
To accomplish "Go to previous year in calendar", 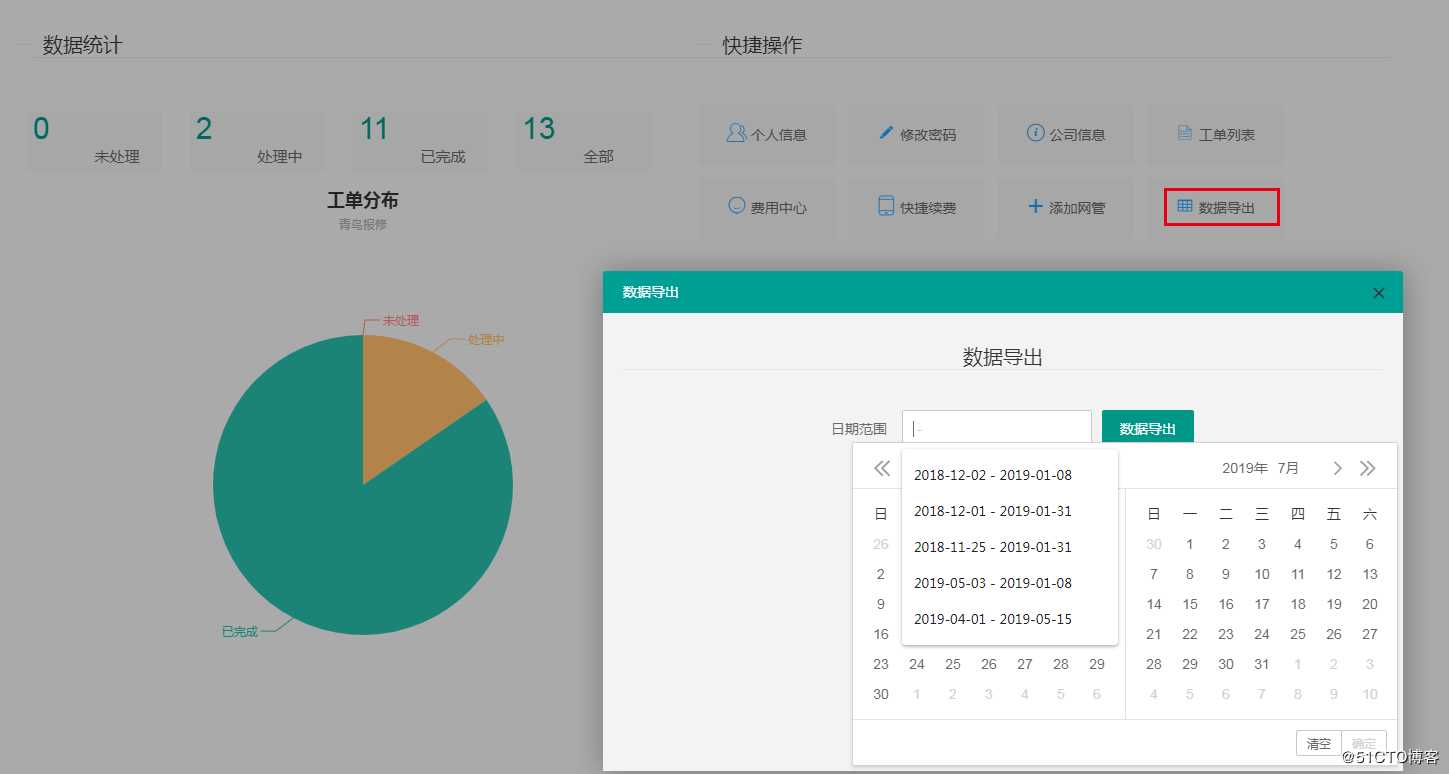I will coord(881,468).
